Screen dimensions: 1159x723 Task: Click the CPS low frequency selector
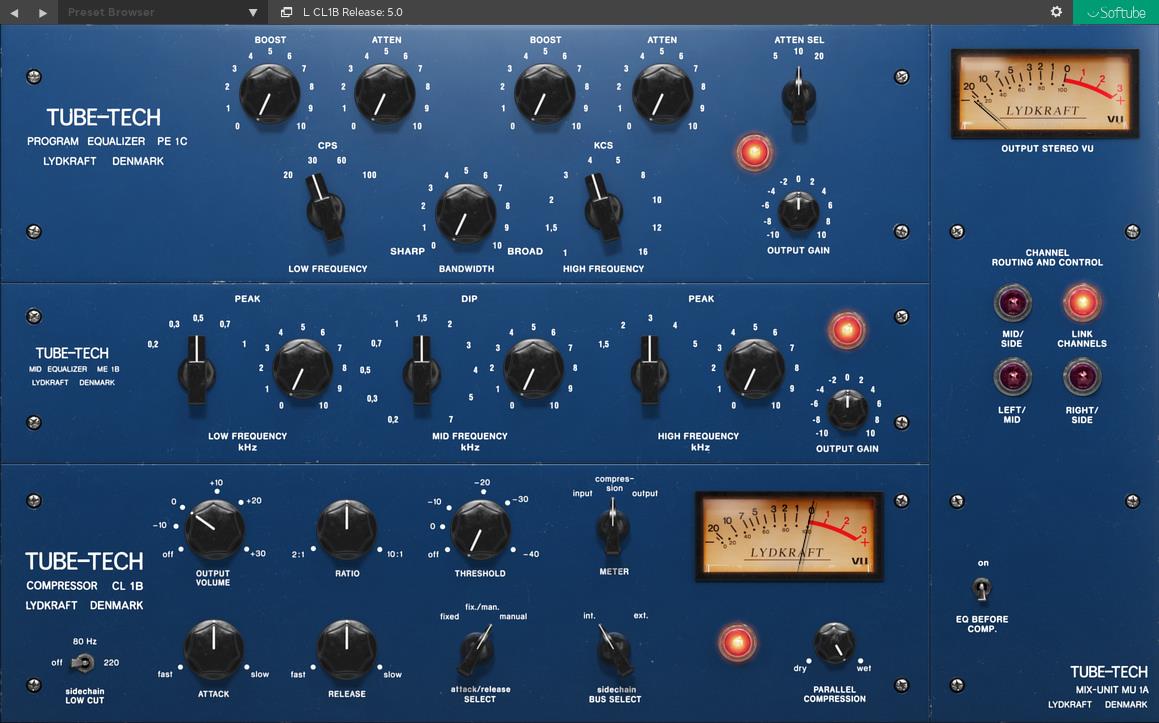tap(325, 208)
